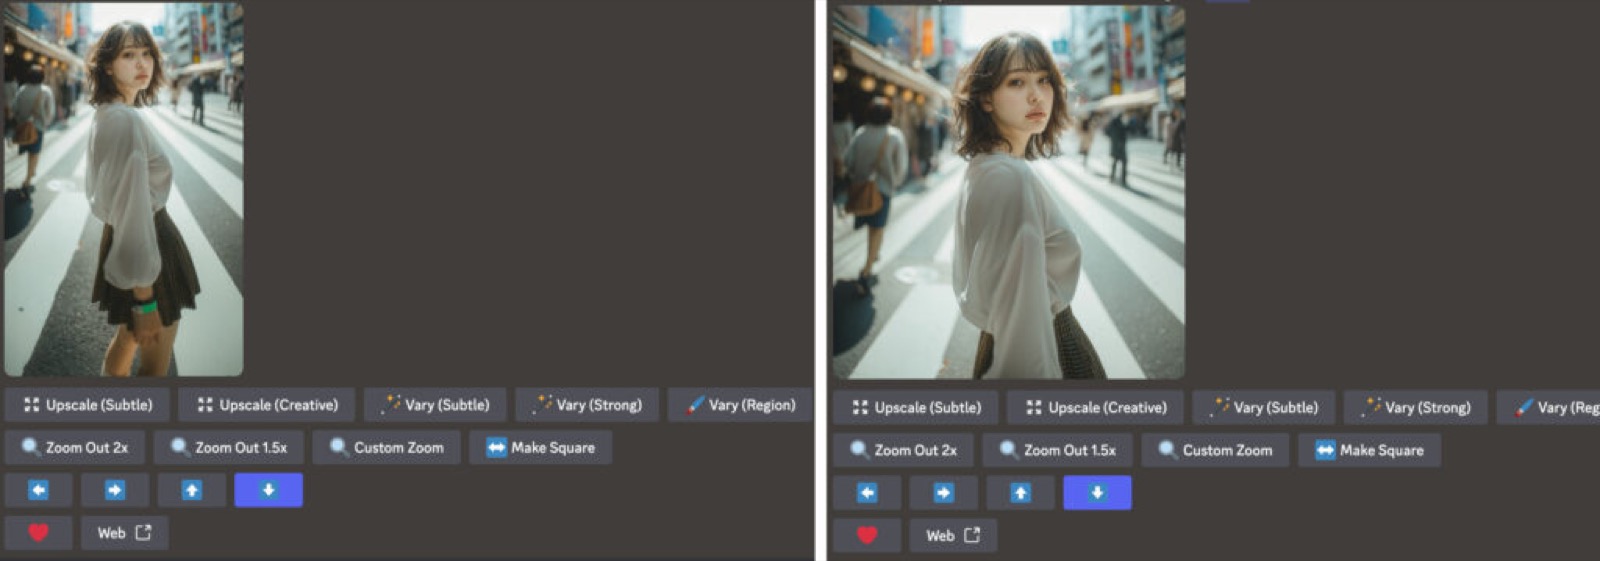
Task: Click Vary (Strong) in the left panel
Action: [587, 405]
